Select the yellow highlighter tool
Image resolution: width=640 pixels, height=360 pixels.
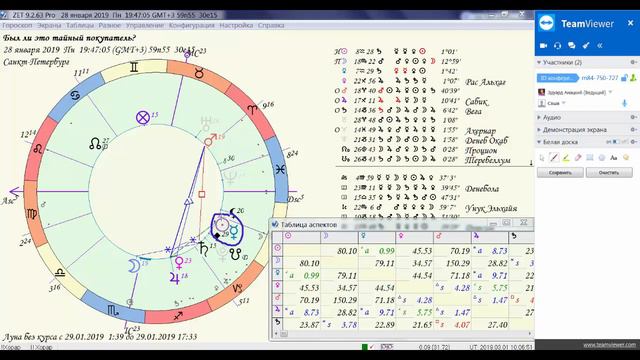click(566, 158)
